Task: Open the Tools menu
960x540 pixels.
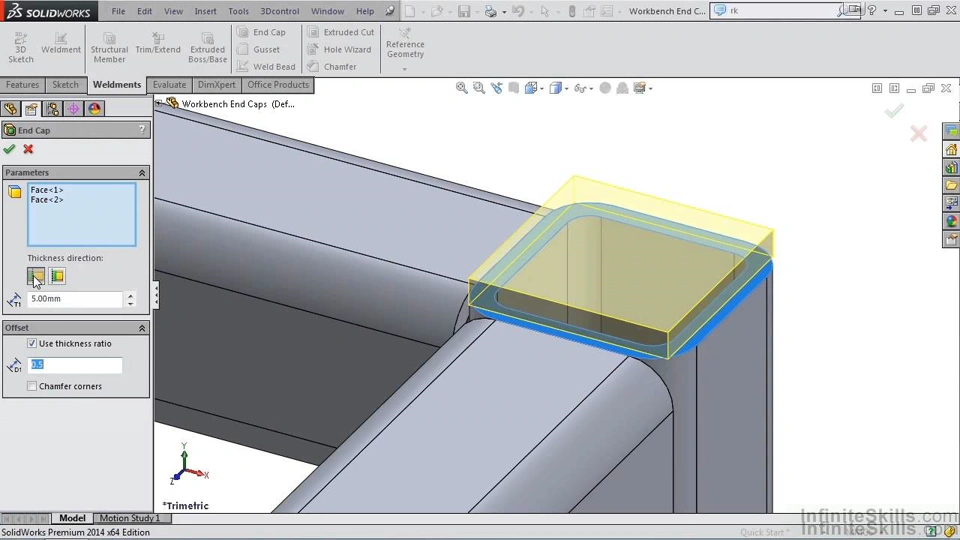Action: tap(238, 11)
